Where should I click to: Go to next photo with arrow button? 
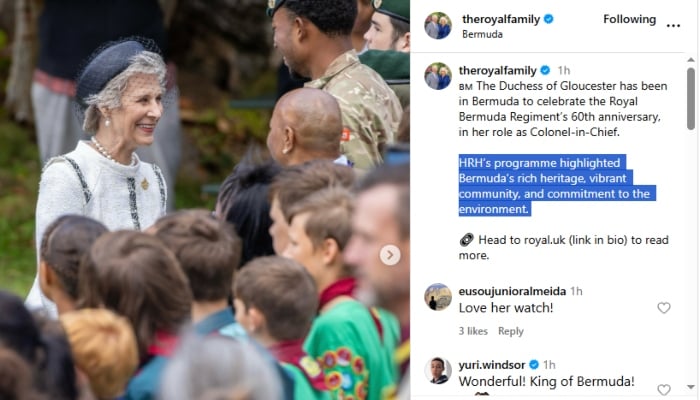390,255
